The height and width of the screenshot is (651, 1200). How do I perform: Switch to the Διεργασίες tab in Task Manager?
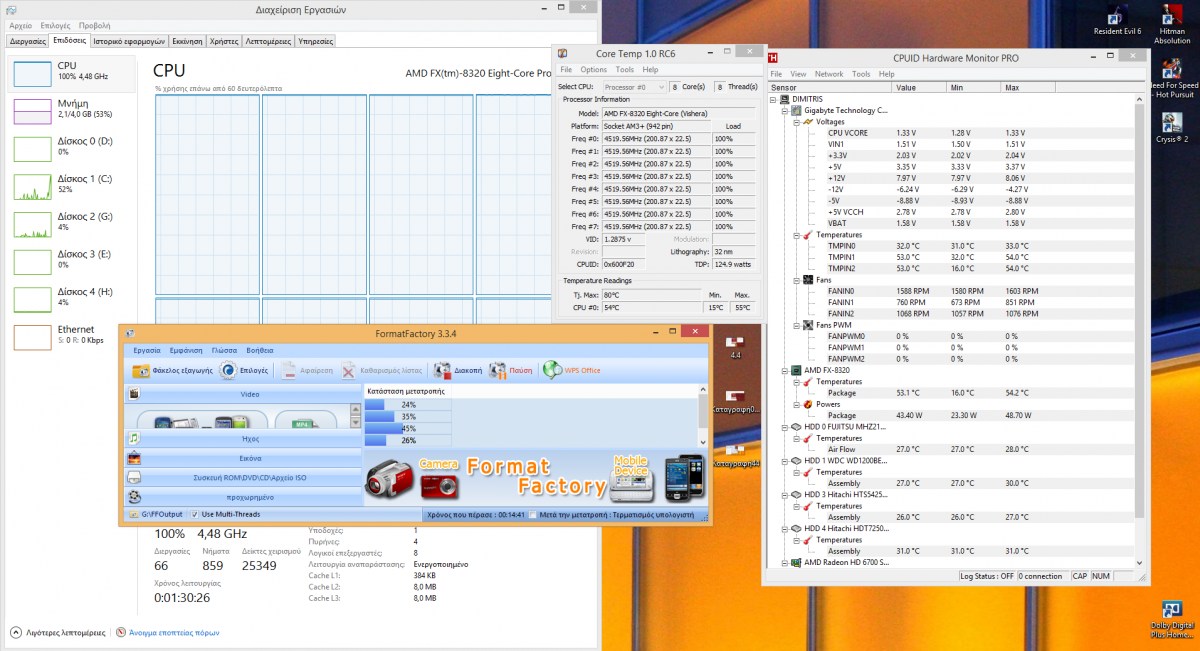tap(28, 41)
